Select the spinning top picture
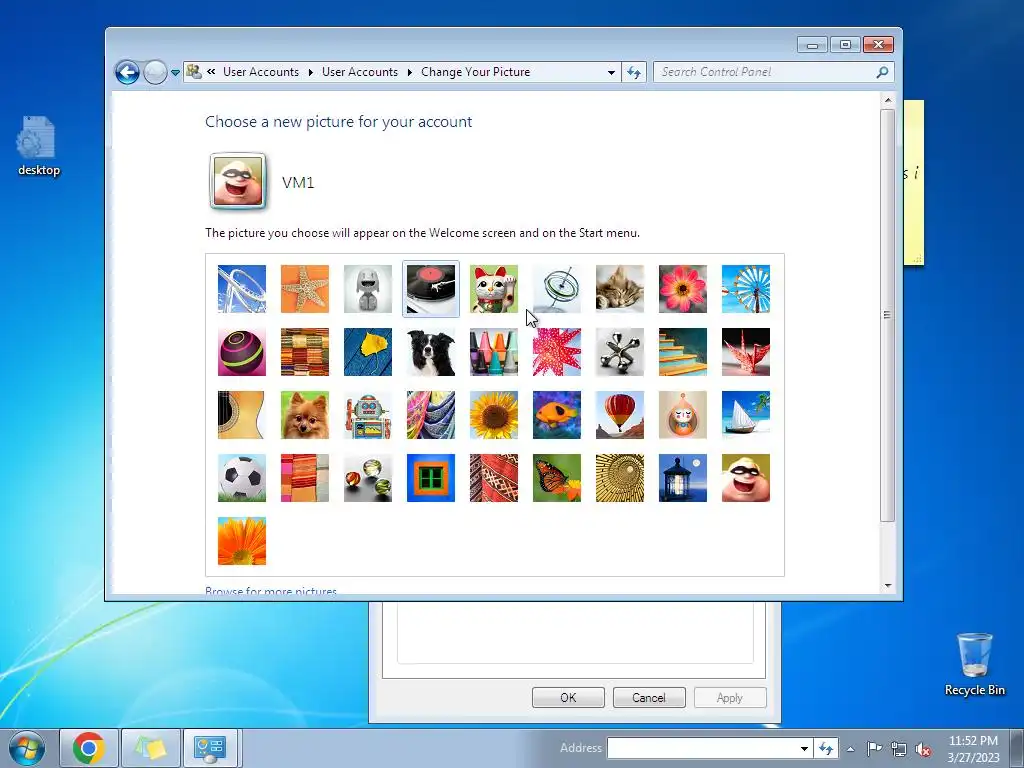Image resolution: width=1024 pixels, height=768 pixels. [557, 289]
